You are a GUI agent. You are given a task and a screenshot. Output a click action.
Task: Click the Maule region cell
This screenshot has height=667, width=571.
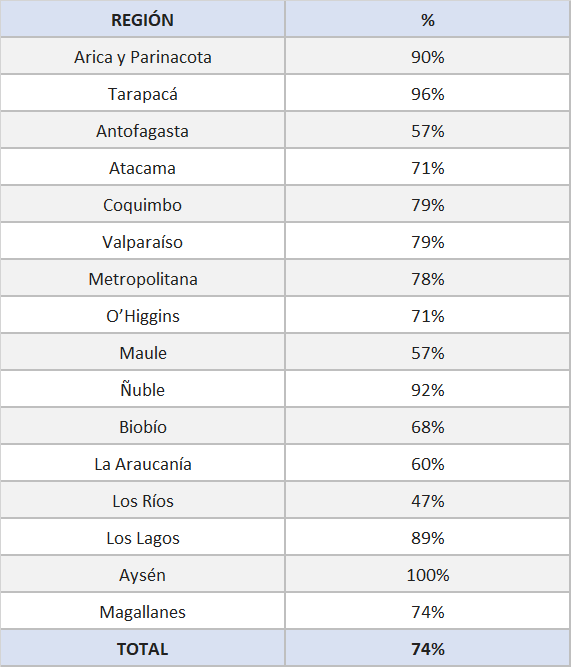coord(143,352)
